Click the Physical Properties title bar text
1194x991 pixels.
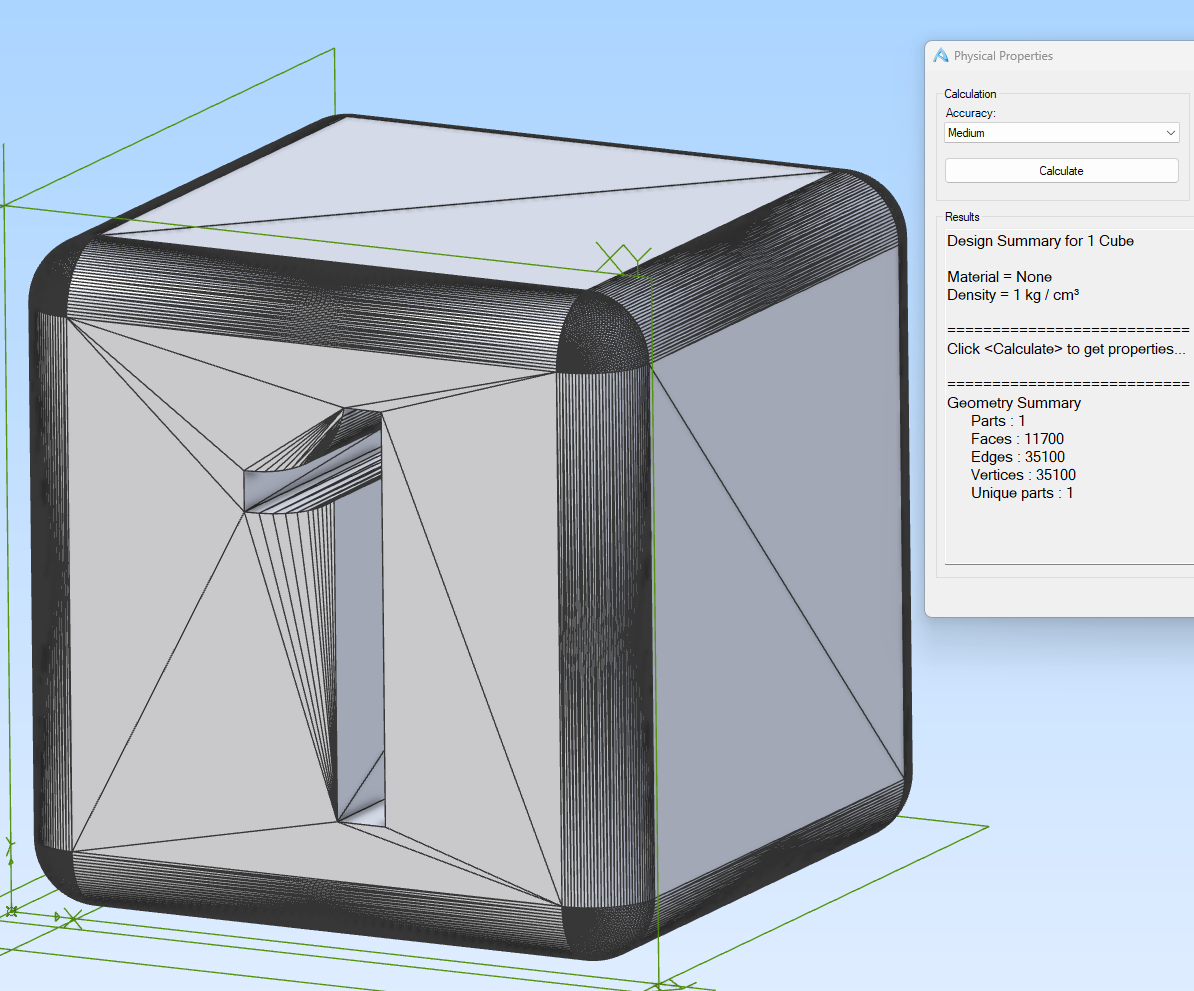[1003, 56]
